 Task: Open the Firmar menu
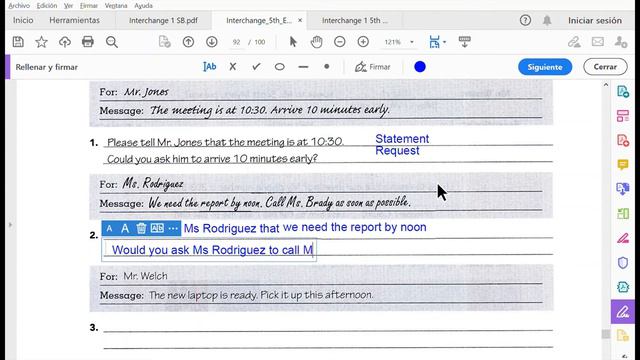click(89, 6)
